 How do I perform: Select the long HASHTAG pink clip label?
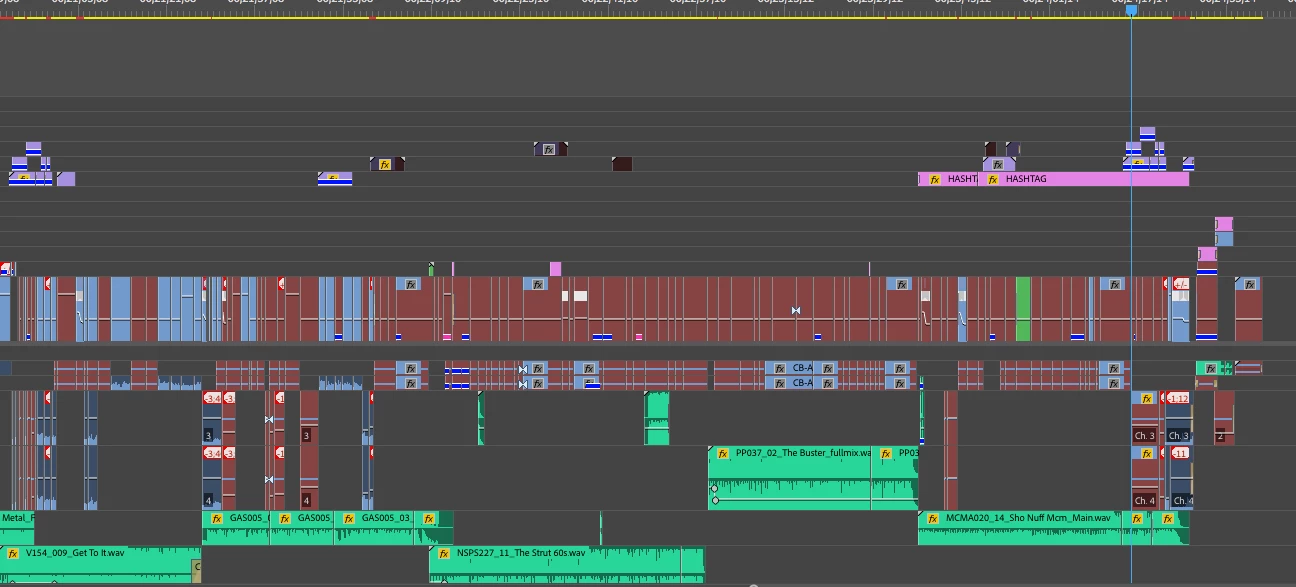[x=1026, y=179]
